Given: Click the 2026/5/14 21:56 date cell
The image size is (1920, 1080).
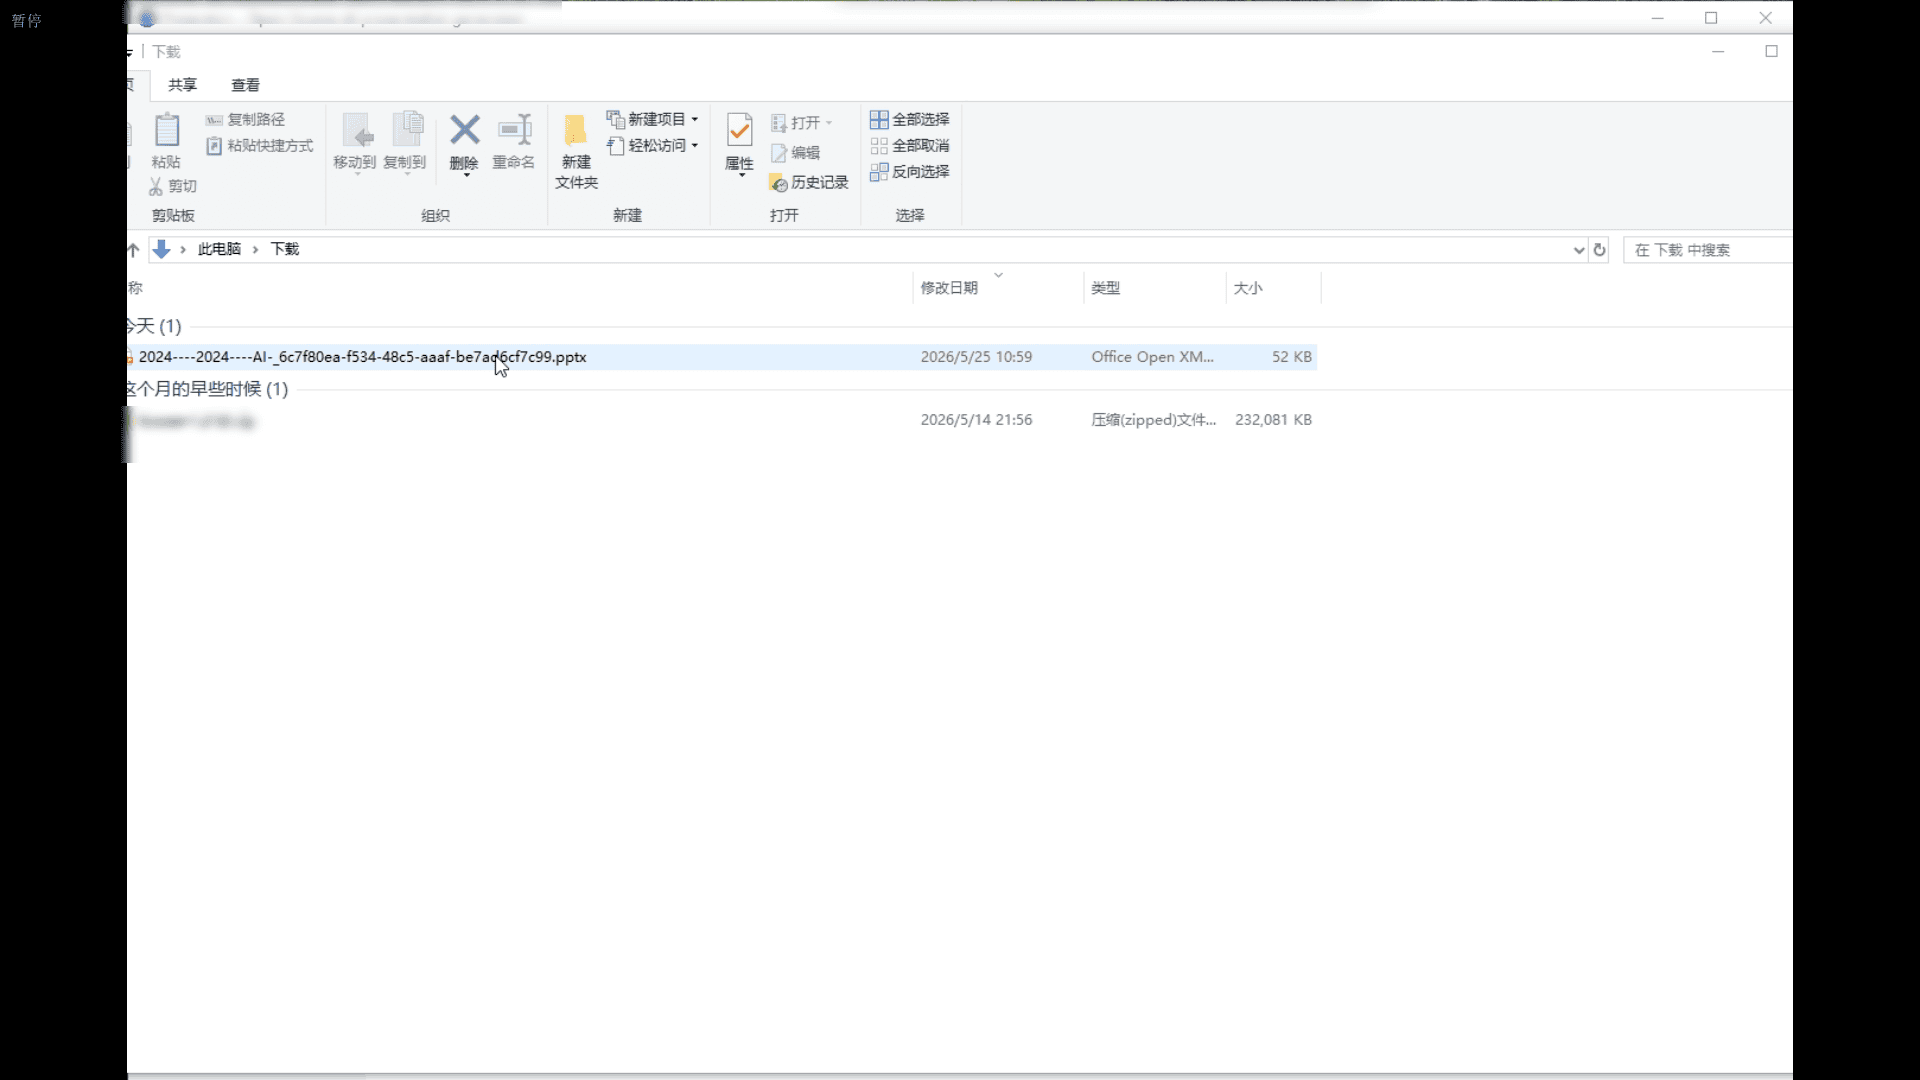Looking at the screenshot, I should point(976,420).
